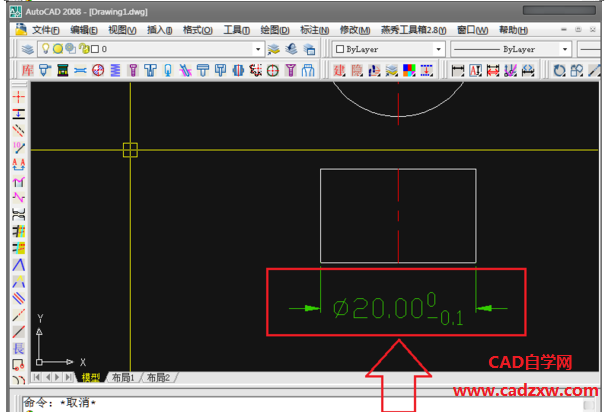Click the command line input area
Screen dimensions: 607x414
click(302, 403)
